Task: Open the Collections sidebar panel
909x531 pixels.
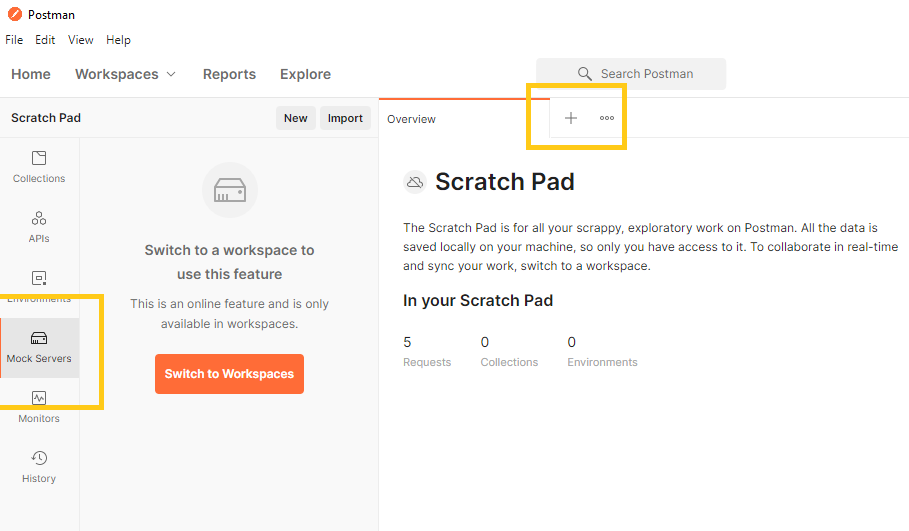Action: [39, 167]
